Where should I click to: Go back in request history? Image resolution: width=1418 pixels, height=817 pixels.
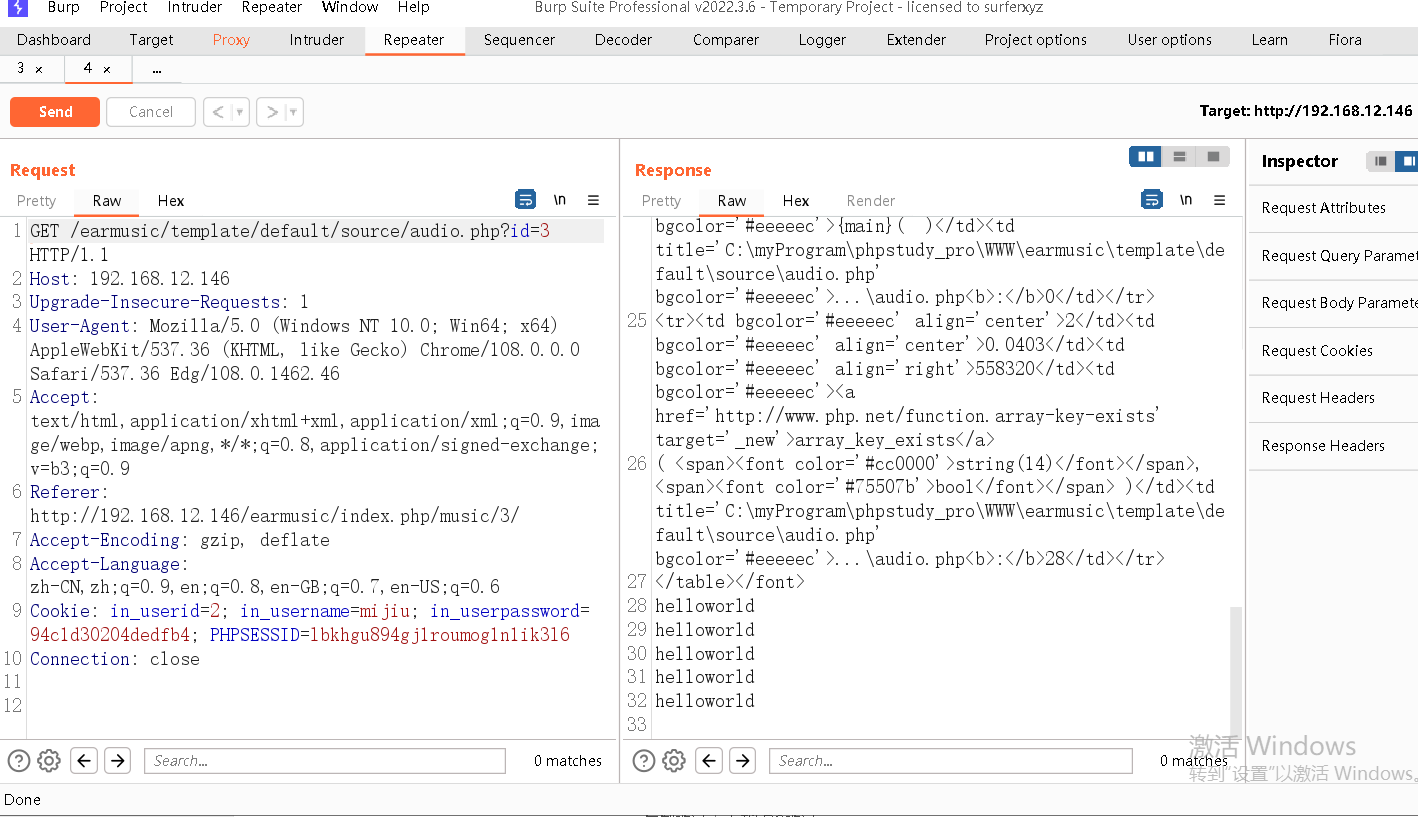217,112
